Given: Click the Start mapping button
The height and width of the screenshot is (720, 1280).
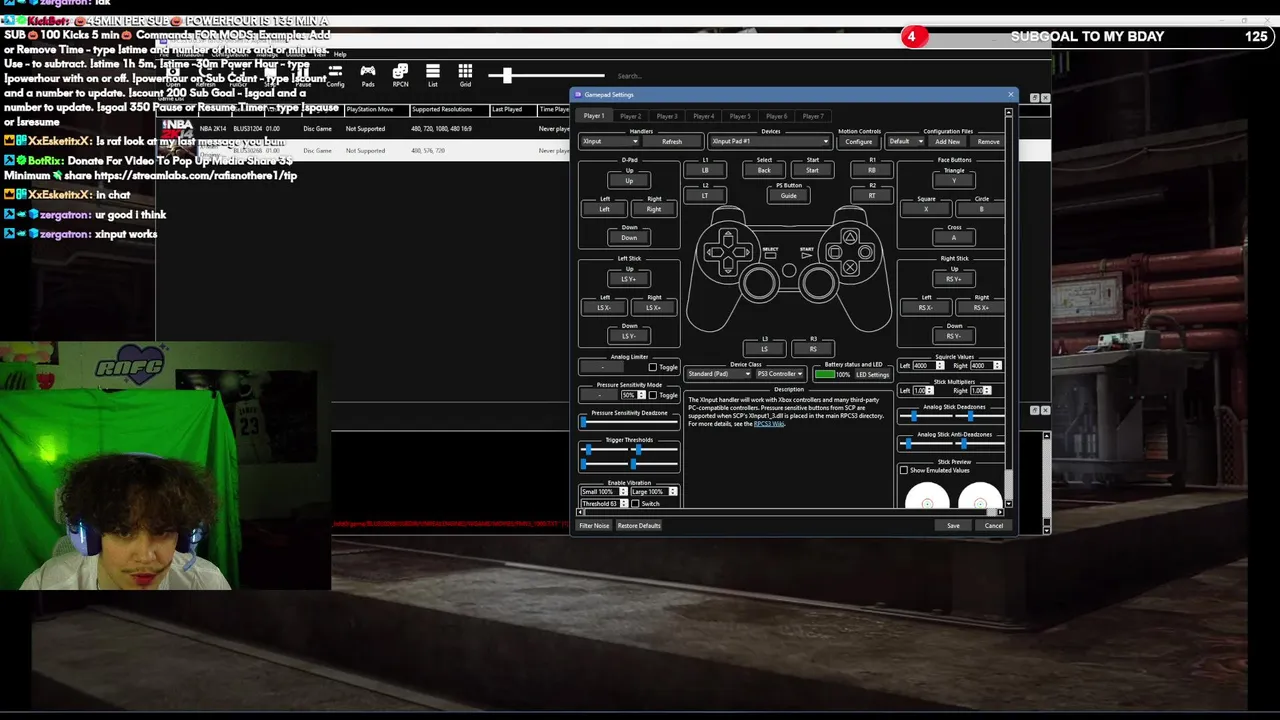Looking at the screenshot, I should (812, 170).
